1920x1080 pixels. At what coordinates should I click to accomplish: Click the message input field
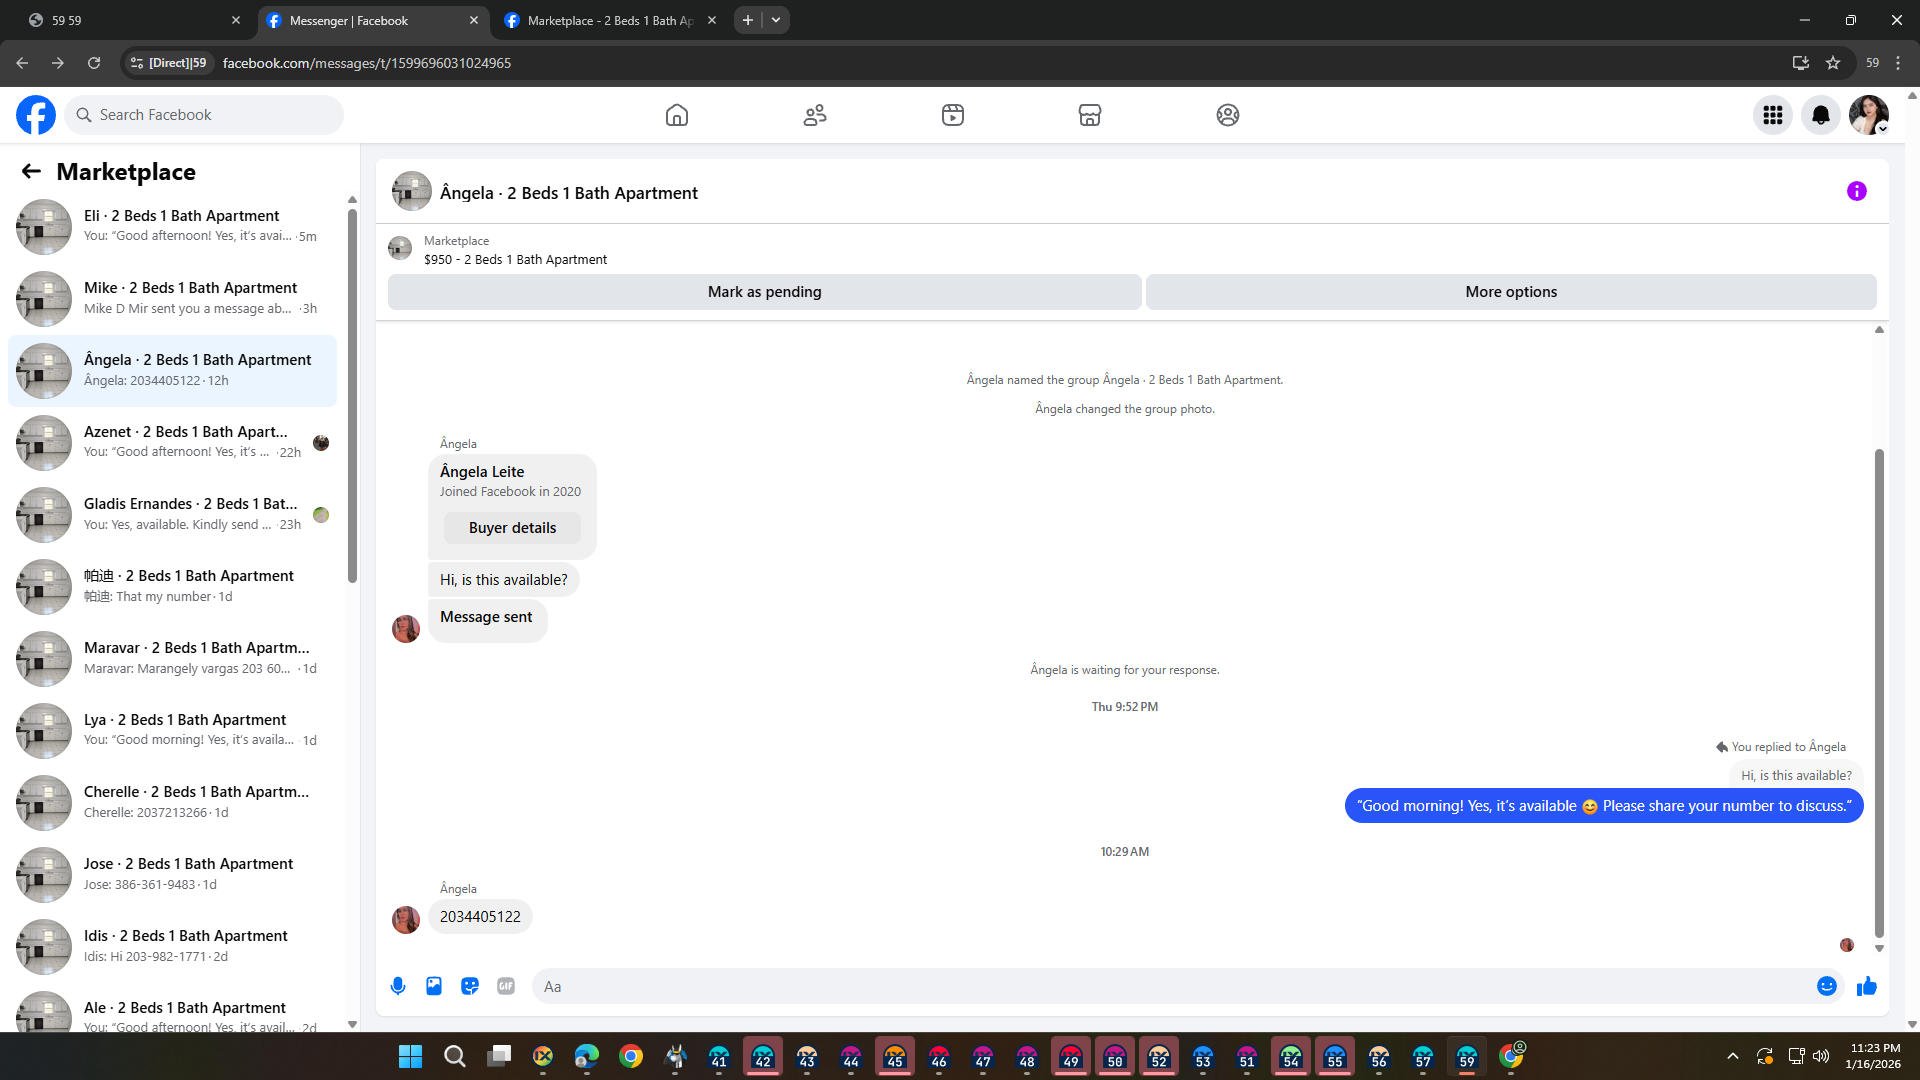pyautogui.click(x=1170, y=986)
